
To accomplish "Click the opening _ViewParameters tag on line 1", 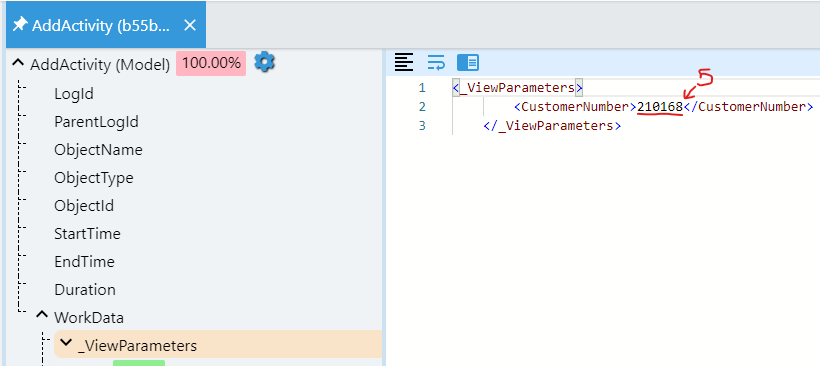I will pos(518,87).
